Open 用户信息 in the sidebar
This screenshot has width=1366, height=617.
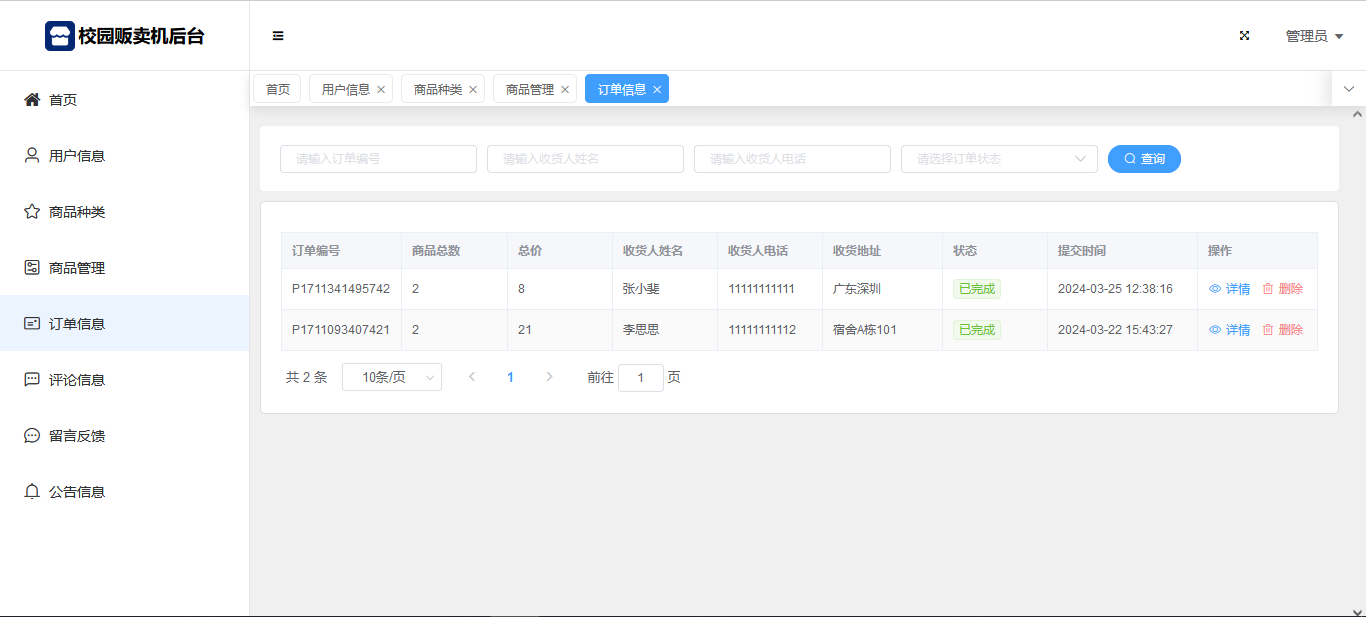coord(76,156)
